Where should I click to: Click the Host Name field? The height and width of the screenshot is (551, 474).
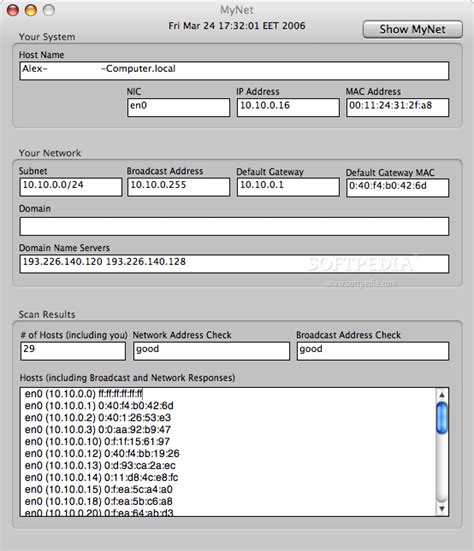tap(234, 71)
